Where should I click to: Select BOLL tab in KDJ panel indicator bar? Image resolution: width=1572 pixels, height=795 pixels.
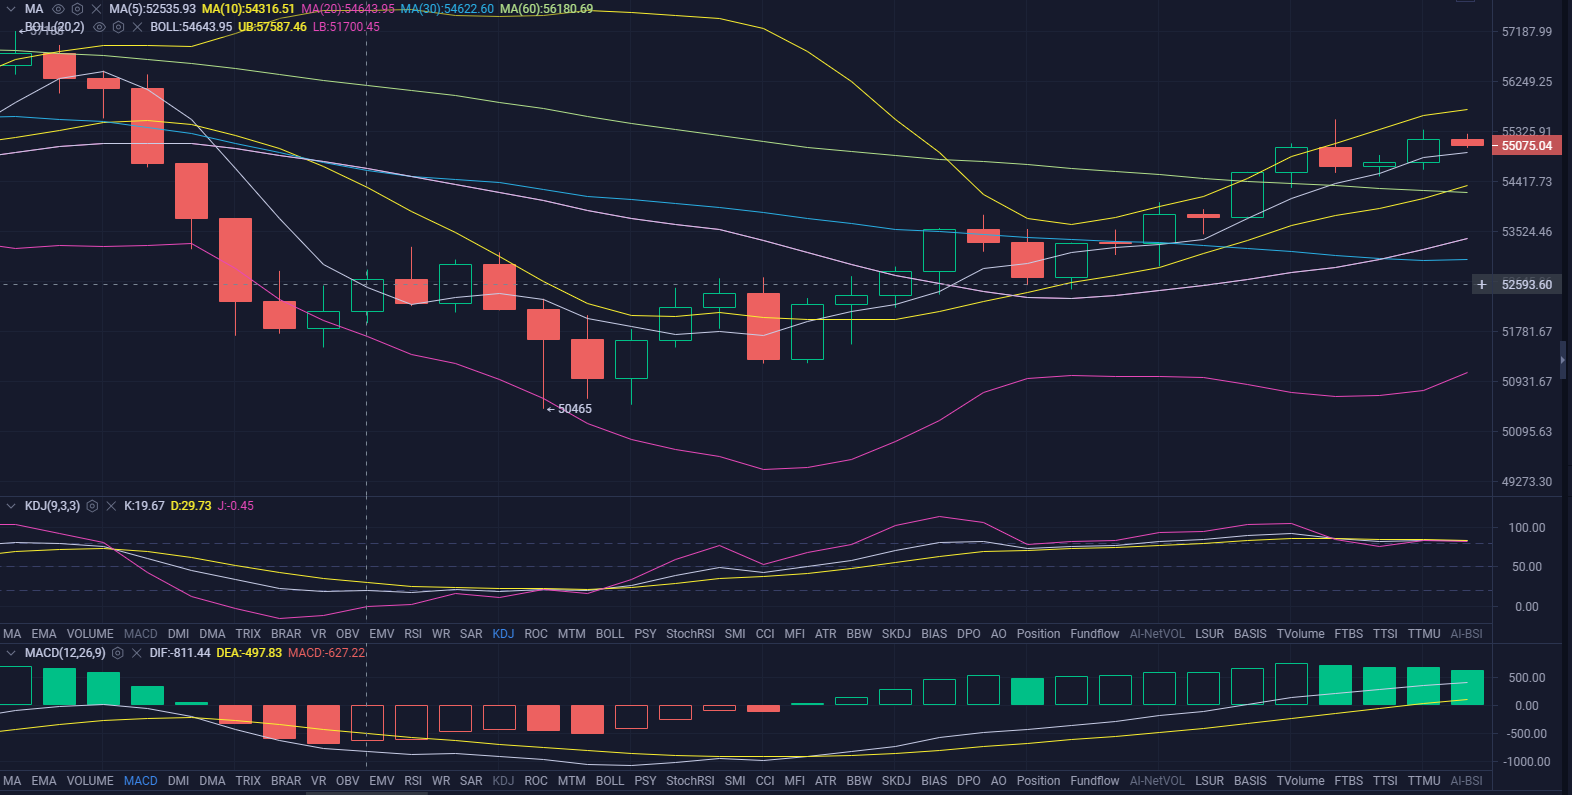coord(610,634)
